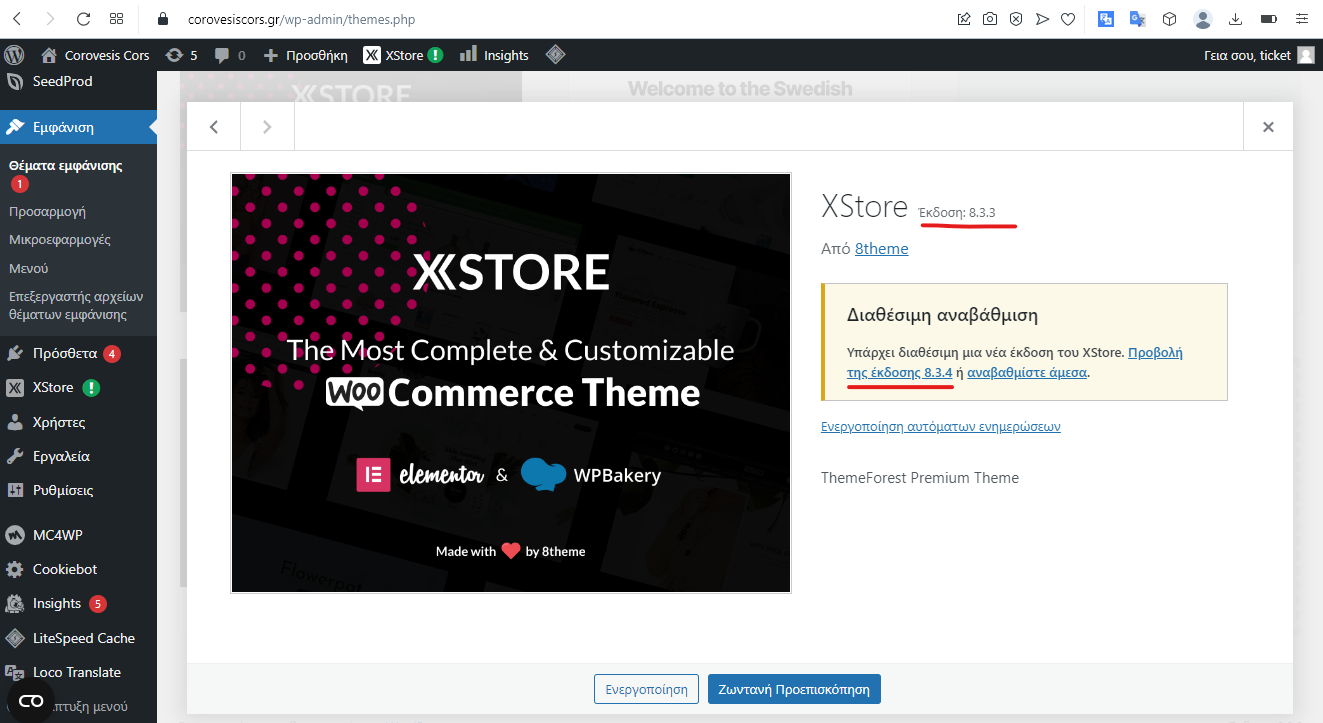Screen dimensions: 1323x723
Task: Take a snapshot with camera icon
Action: tap(990, 19)
